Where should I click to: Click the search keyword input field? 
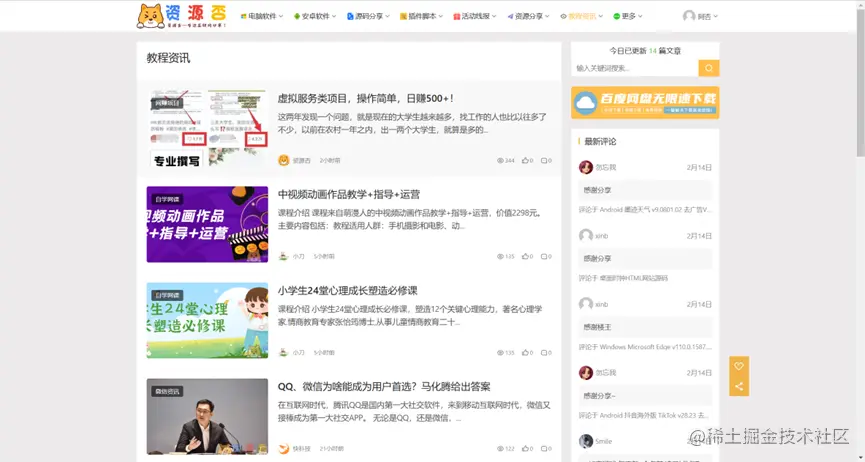pos(635,68)
